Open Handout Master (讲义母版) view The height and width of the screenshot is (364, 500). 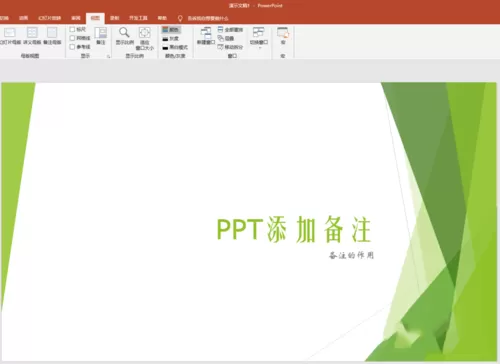point(32,36)
